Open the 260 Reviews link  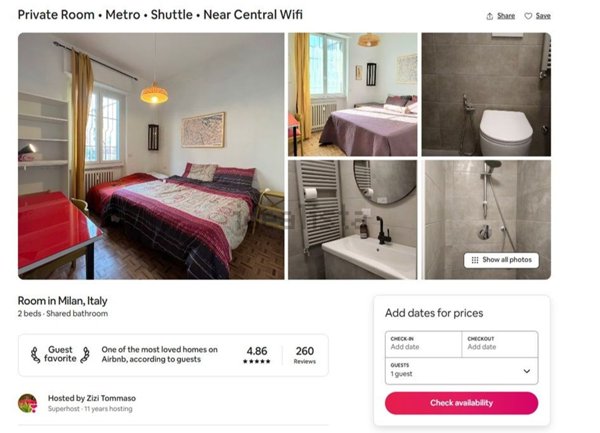click(x=305, y=355)
